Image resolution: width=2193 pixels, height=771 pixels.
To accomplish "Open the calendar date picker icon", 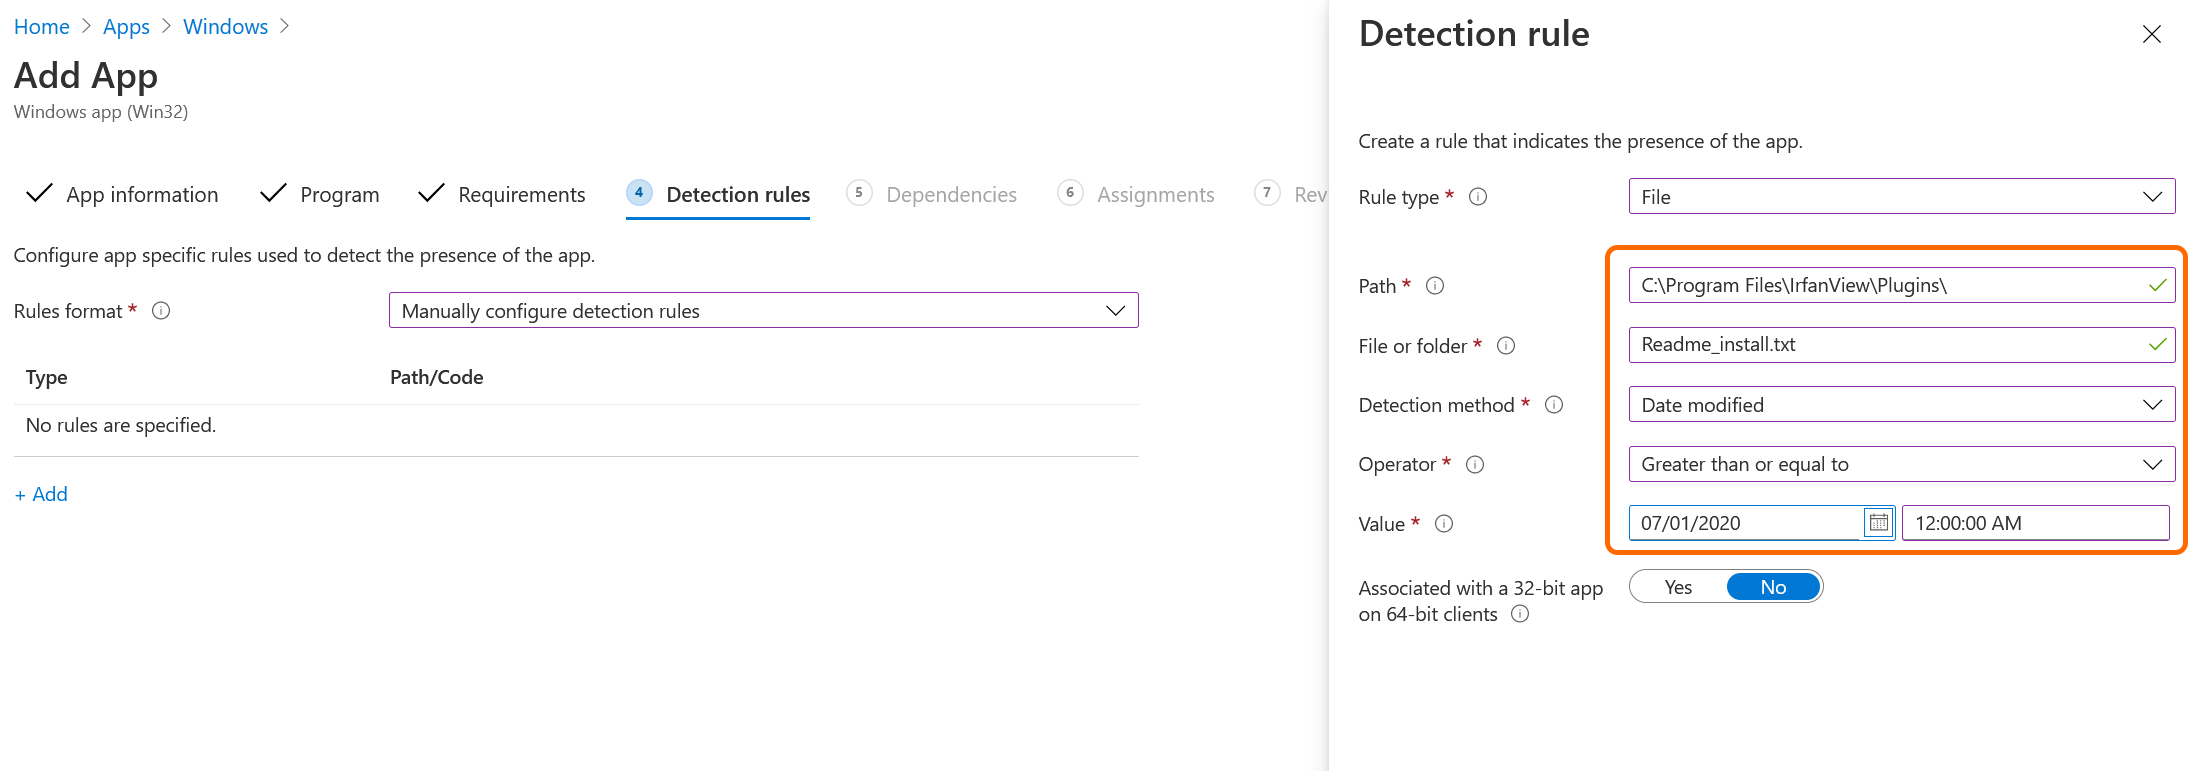I will click(x=1878, y=523).
